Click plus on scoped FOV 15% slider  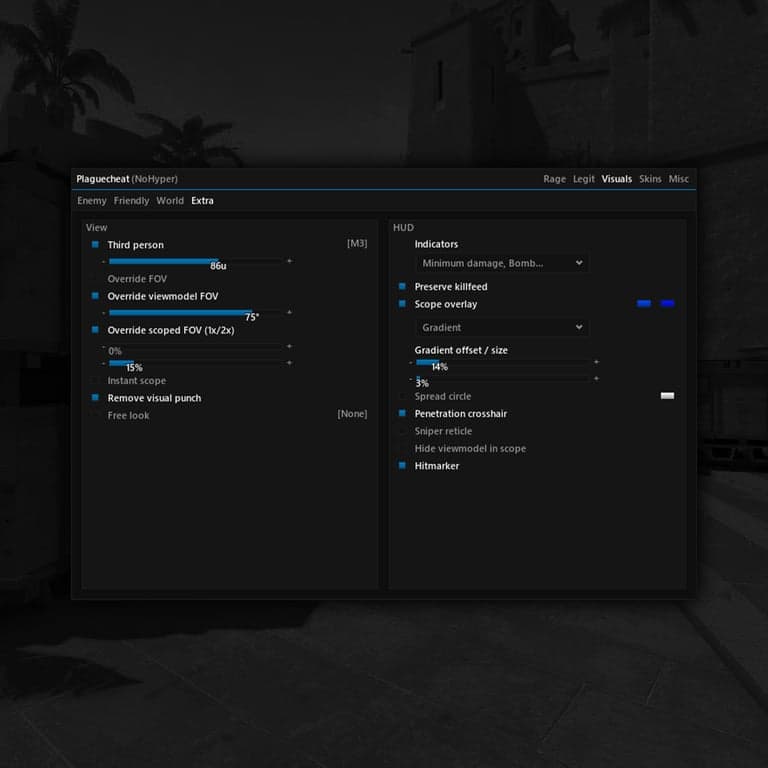(289, 363)
